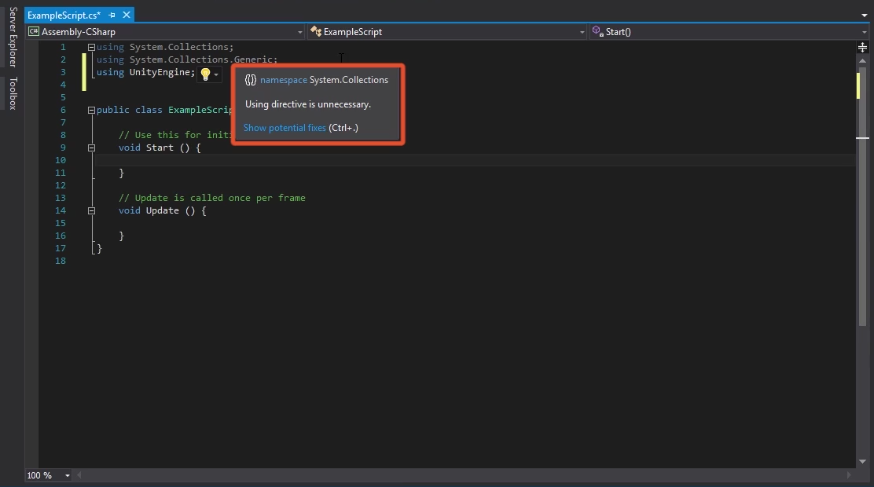Collapse the ExampleScript class block
874x487 pixels.
(x=91, y=110)
